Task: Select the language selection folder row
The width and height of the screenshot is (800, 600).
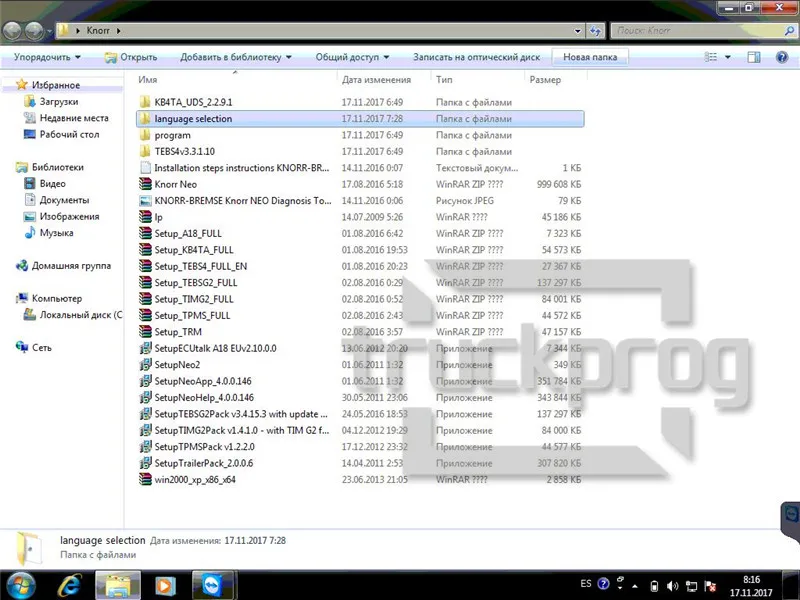Action: [x=360, y=118]
